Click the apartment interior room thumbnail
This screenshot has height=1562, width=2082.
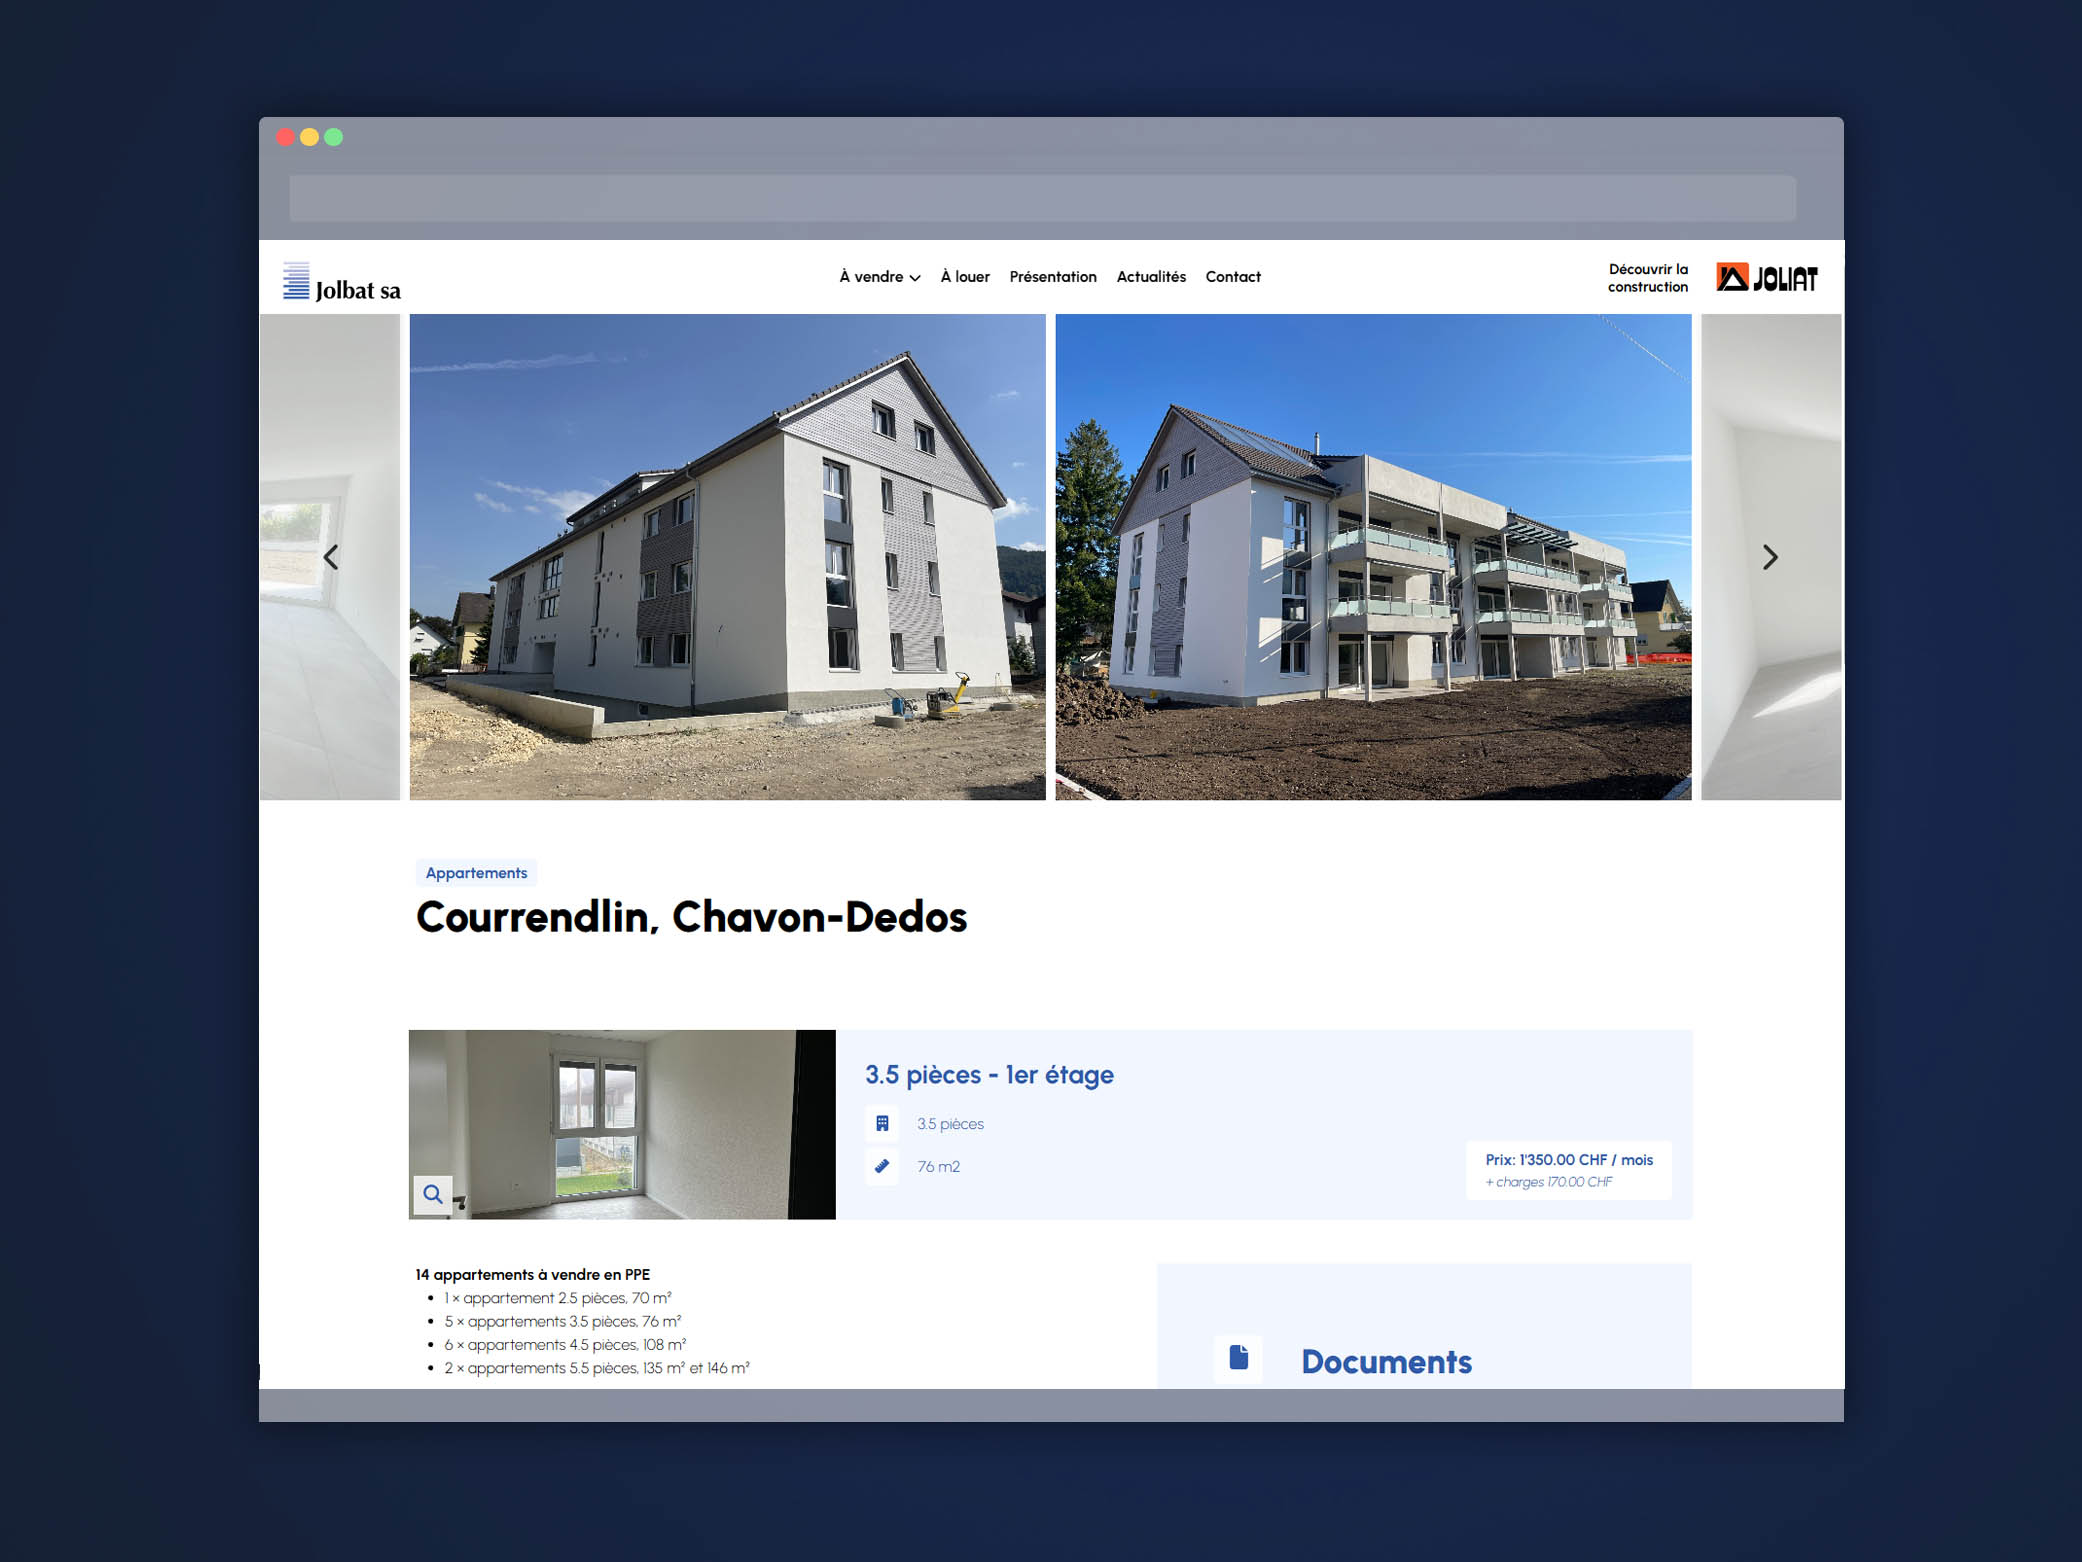click(620, 1124)
